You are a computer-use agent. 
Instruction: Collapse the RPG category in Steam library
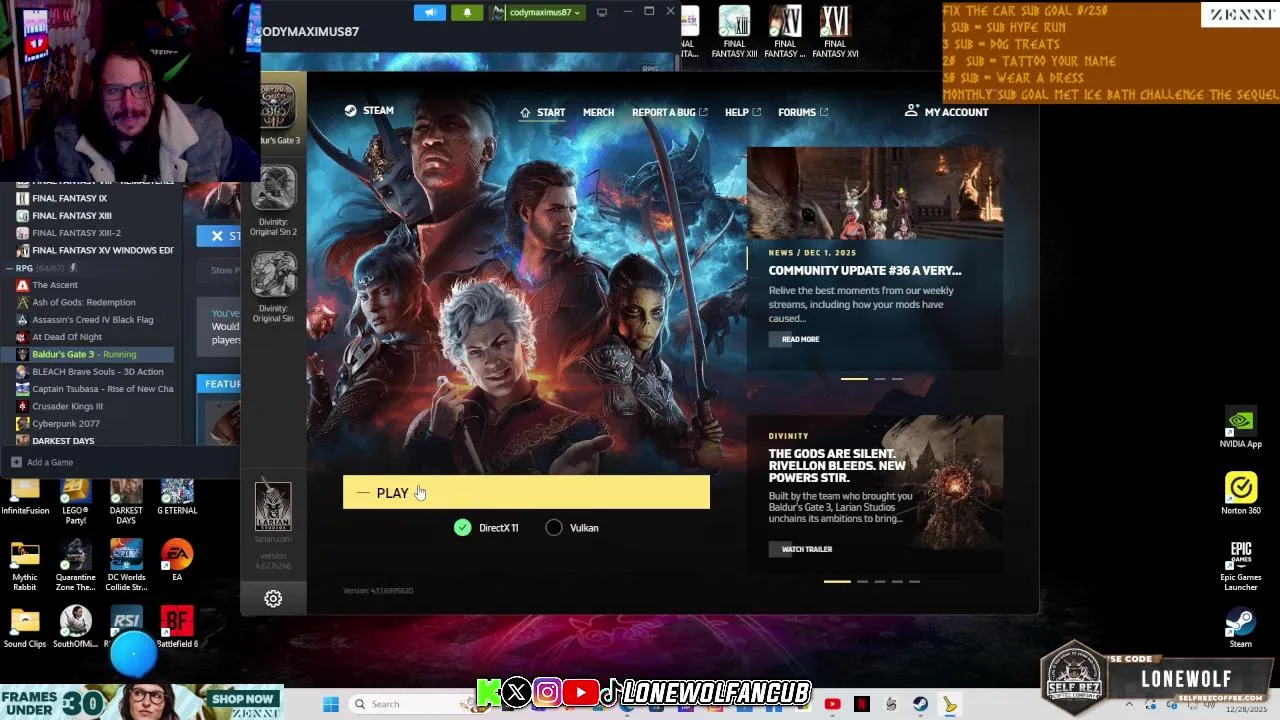(9, 268)
